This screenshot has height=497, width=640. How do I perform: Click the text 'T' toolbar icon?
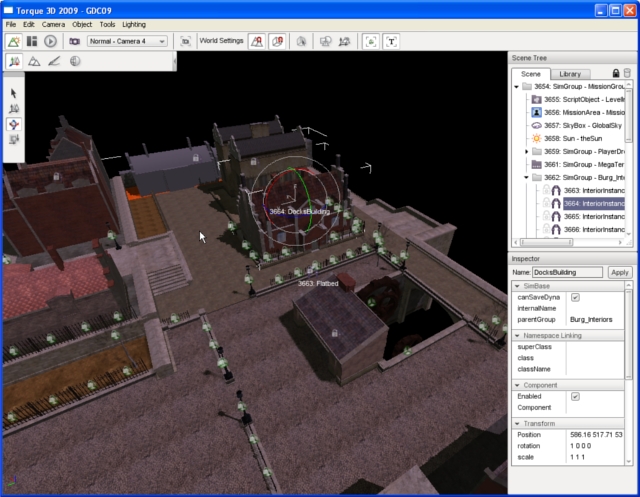click(391, 41)
